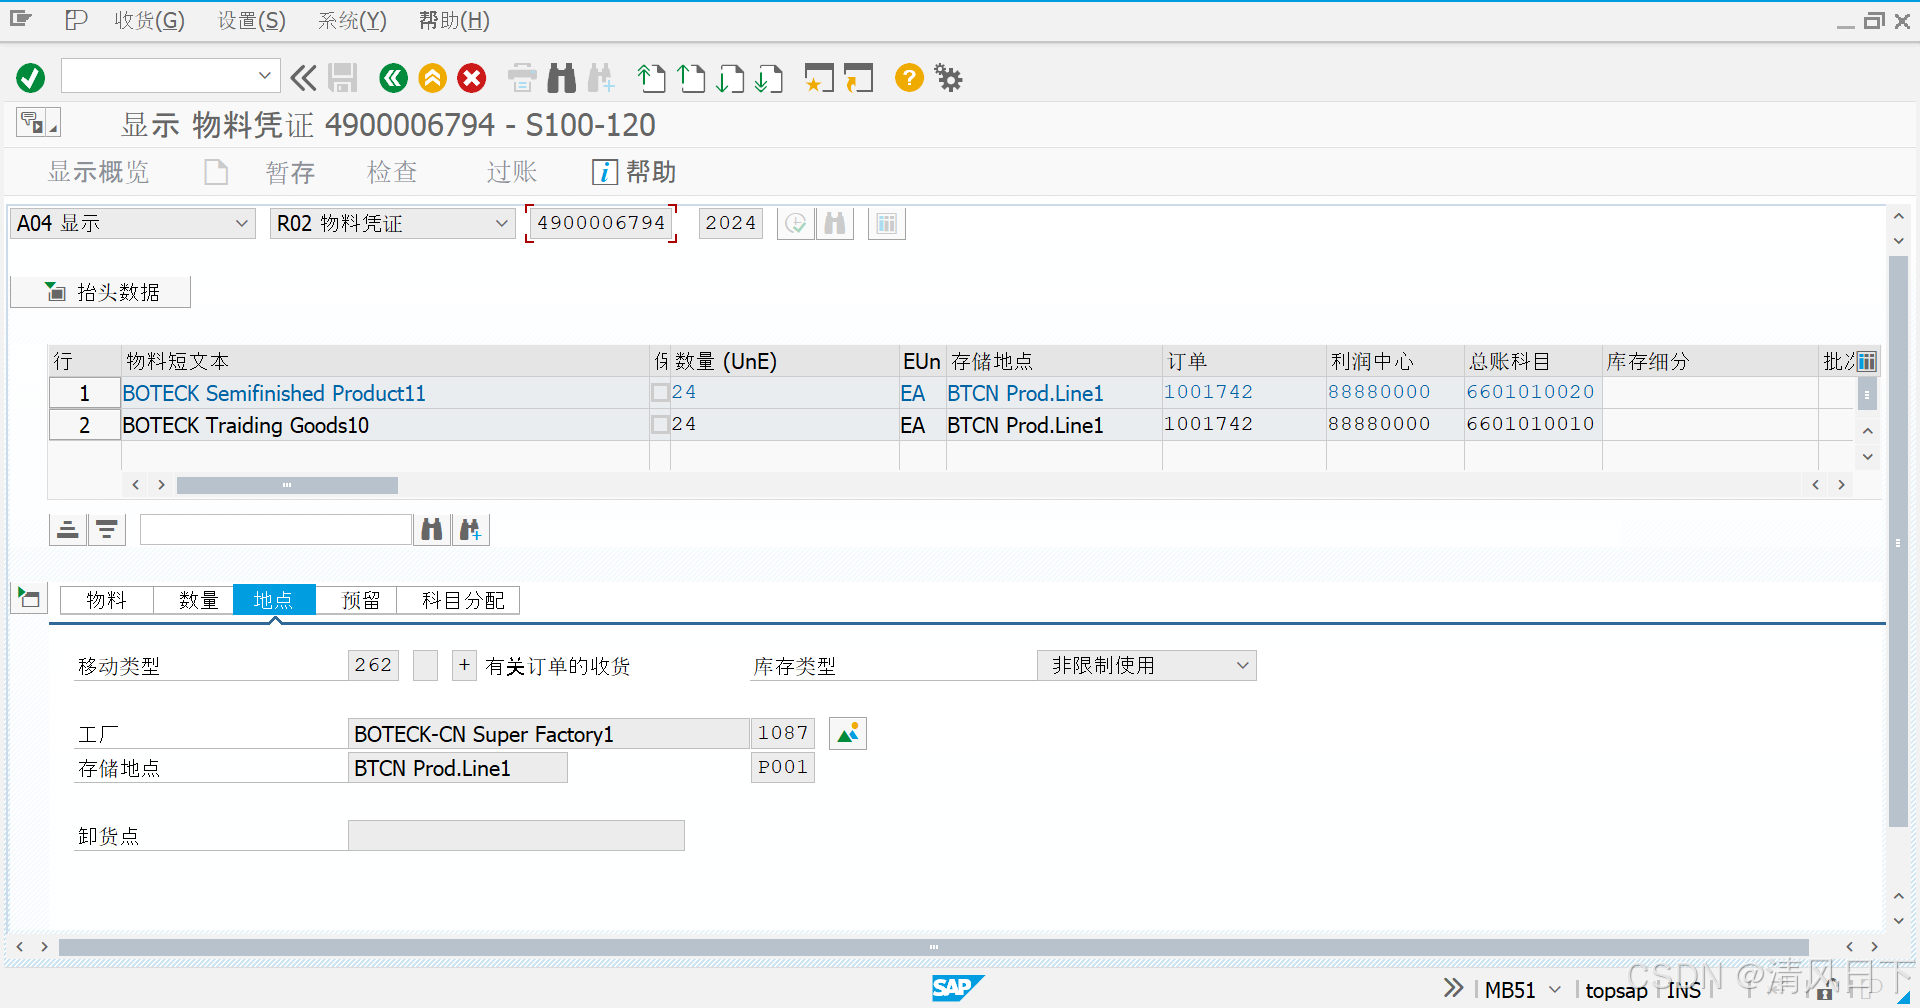Click the document year field 2024
Viewport: 1920px width, 1008px height.
730,223
